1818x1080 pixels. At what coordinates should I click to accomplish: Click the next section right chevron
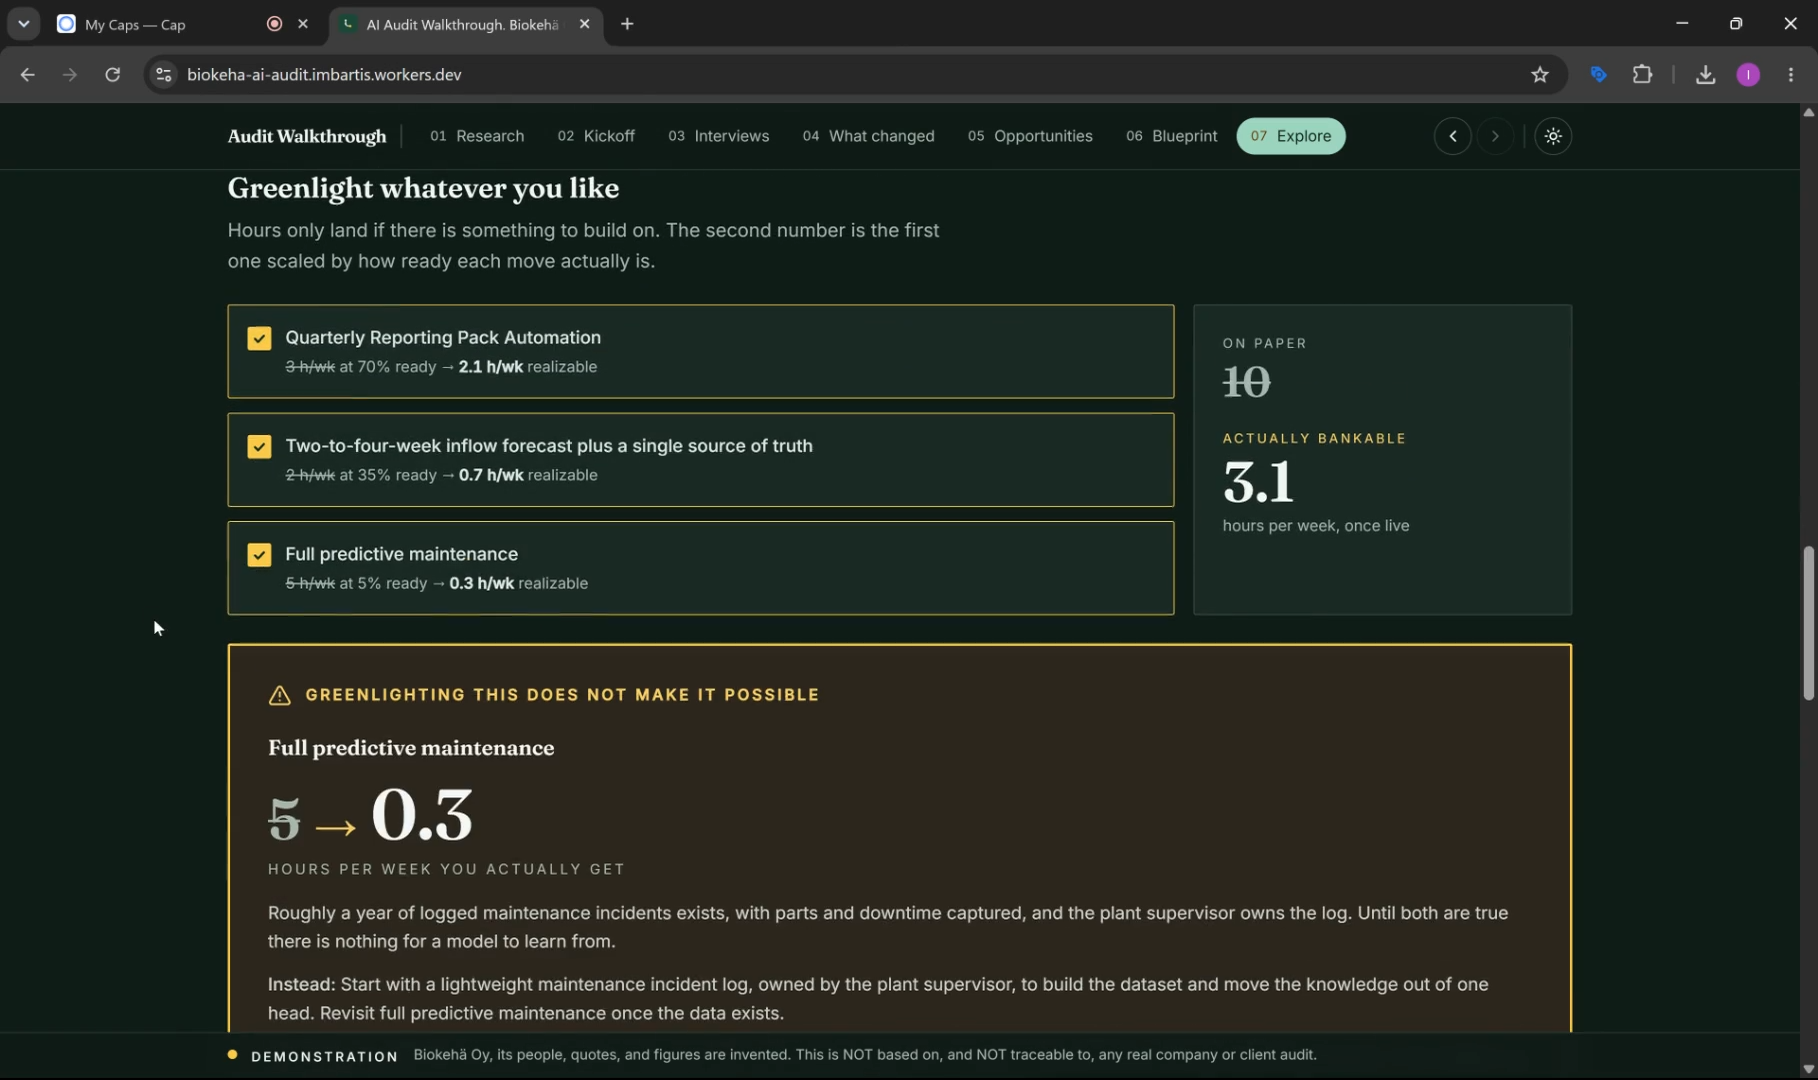tap(1495, 136)
